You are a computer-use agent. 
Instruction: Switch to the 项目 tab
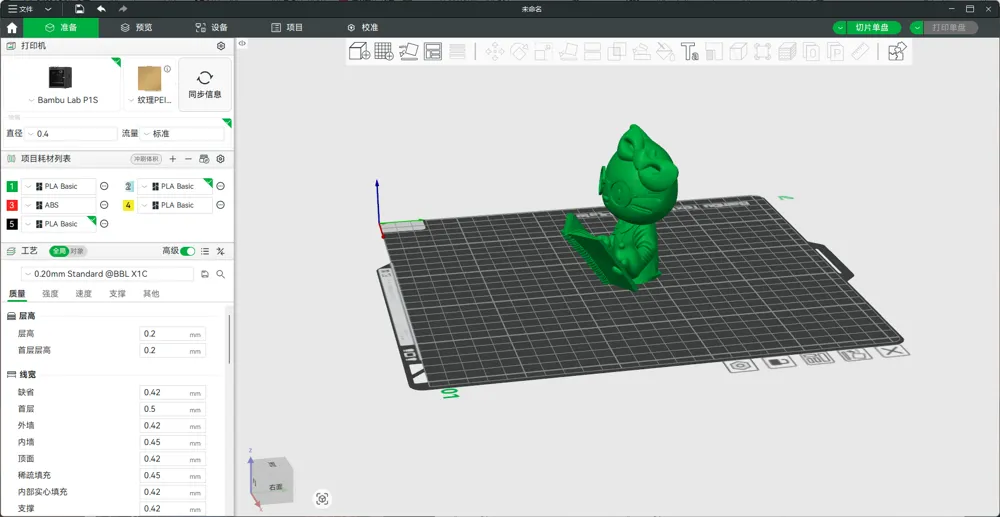tap(287, 27)
